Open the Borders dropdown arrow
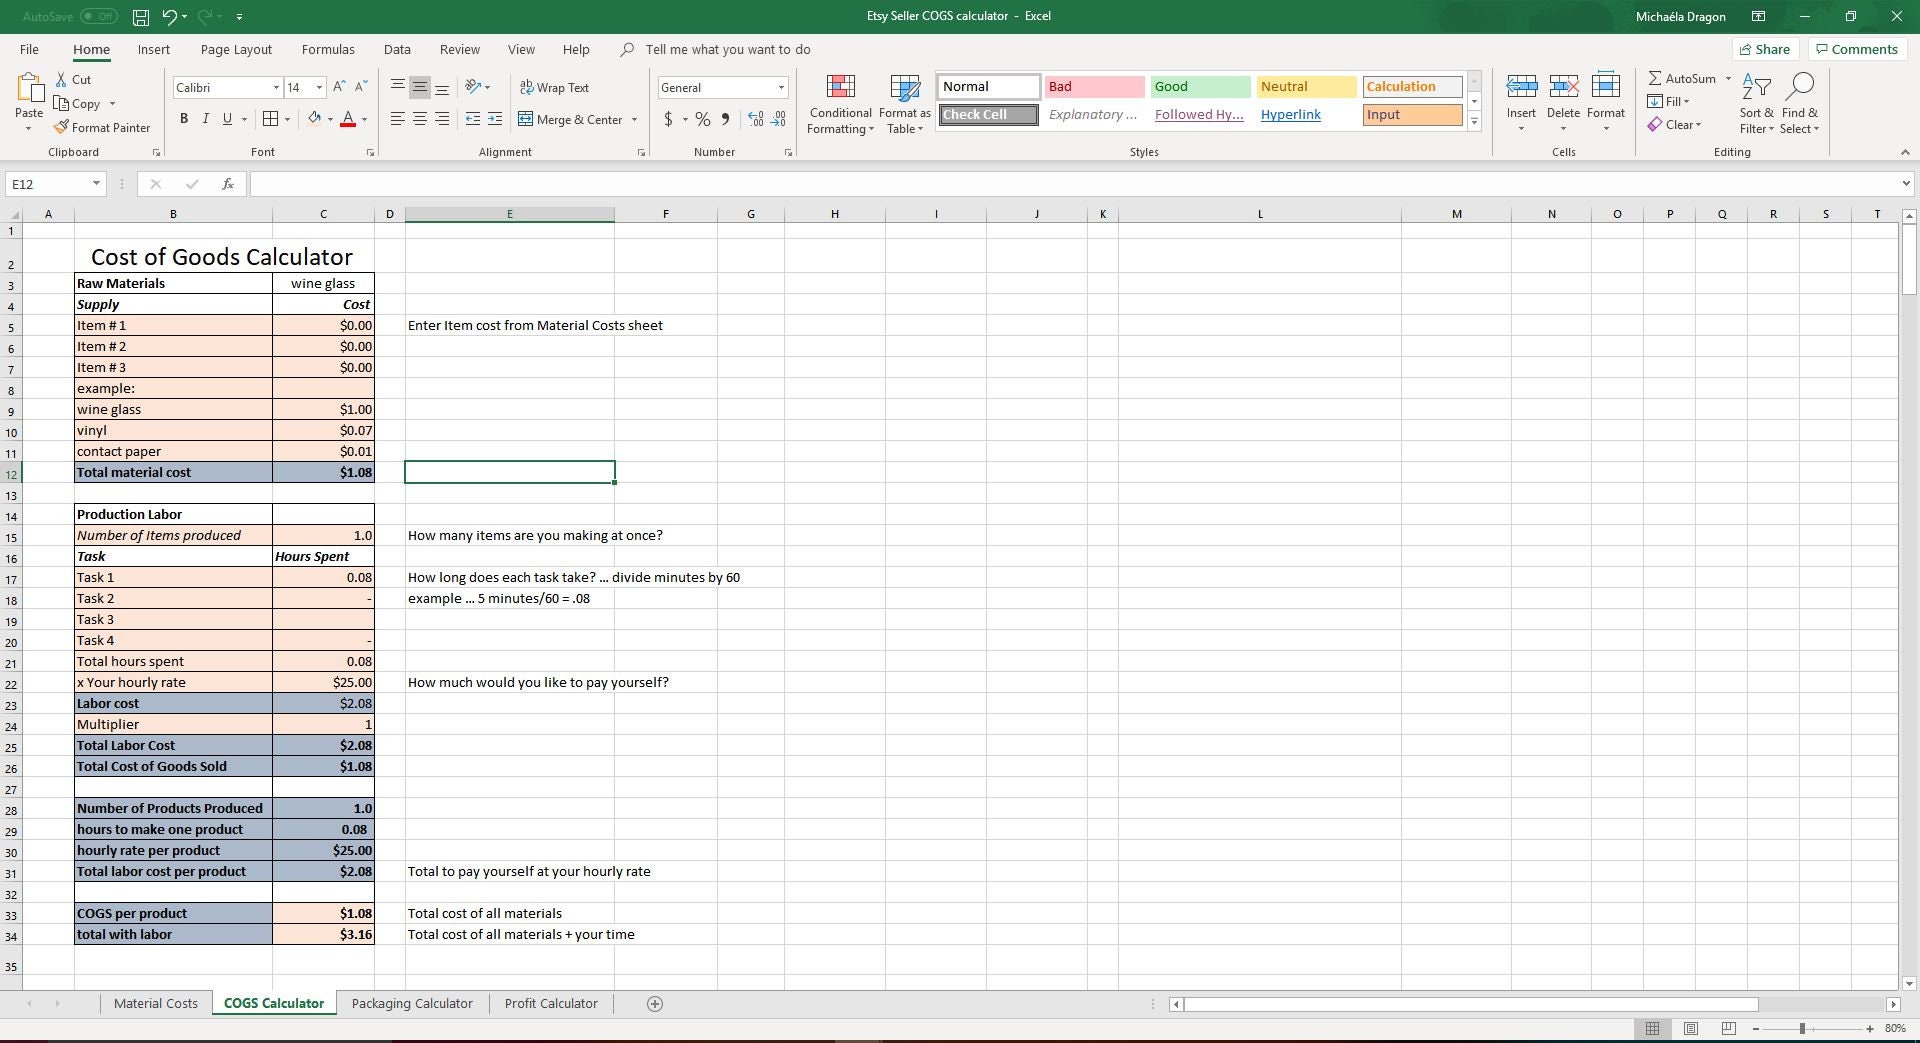Viewport: 1920px width, 1043px height. pyautogui.click(x=288, y=118)
